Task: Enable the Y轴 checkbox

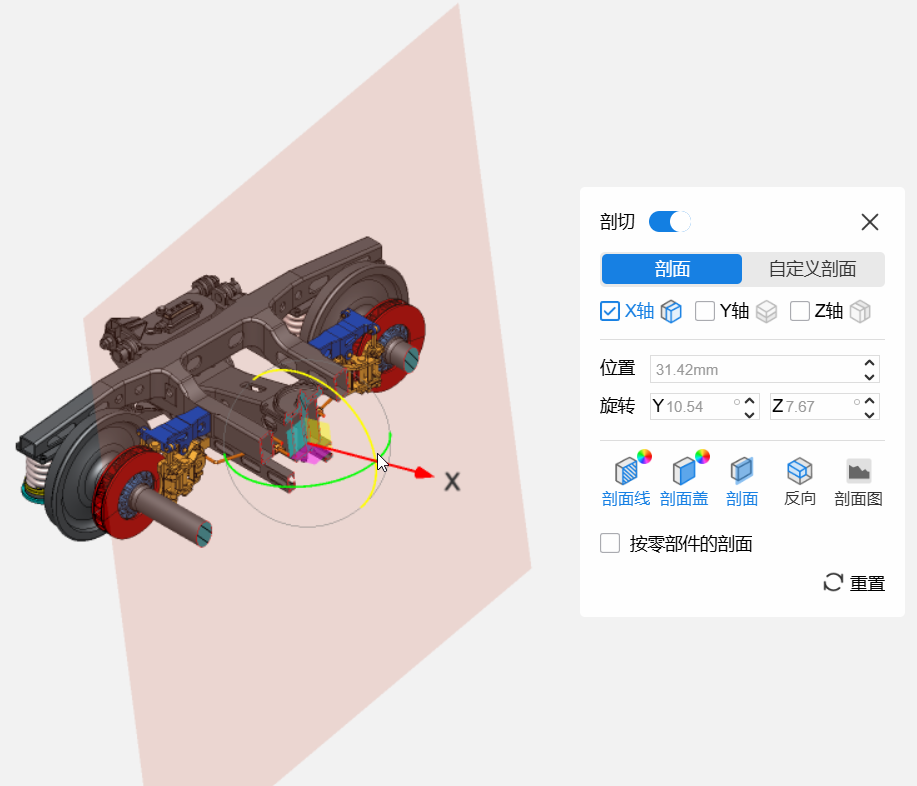Action: pyautogui.click(x=705, y=311)
